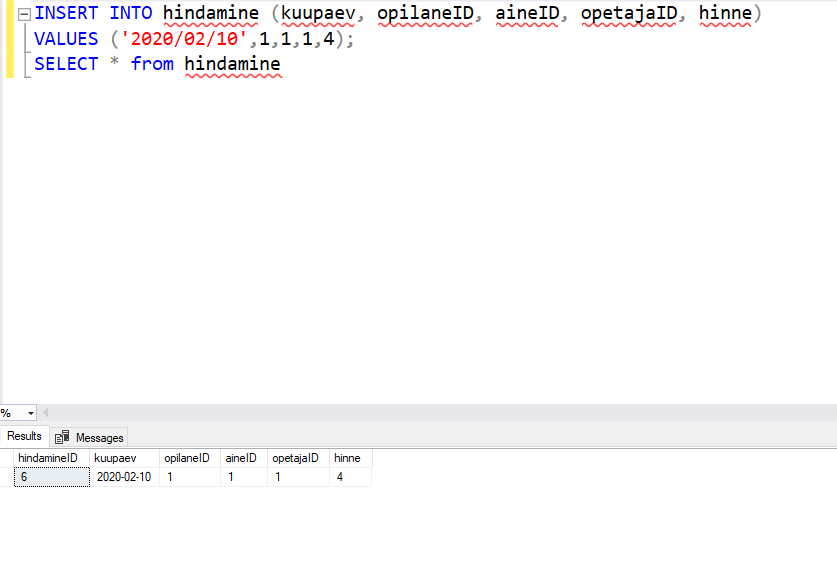Screen dimensions: 837x564
Task: Open the zoom percentage dropdown
Action: point(30,413)
